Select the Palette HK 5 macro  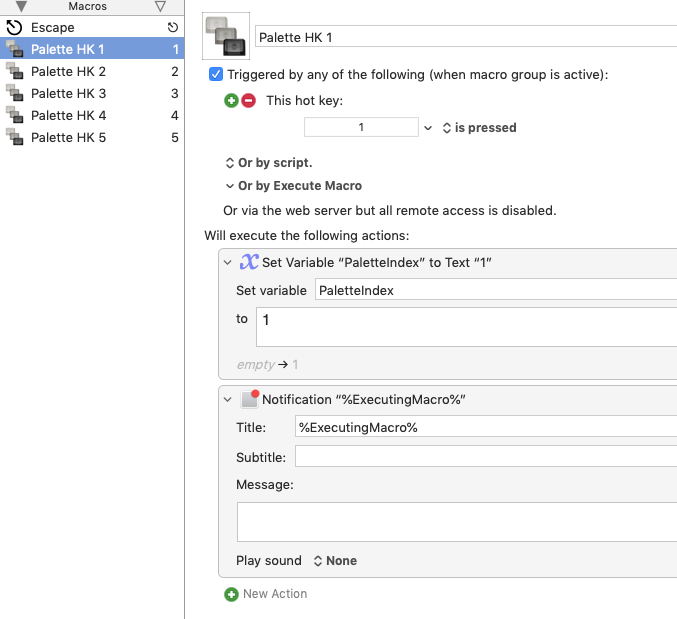68,138
